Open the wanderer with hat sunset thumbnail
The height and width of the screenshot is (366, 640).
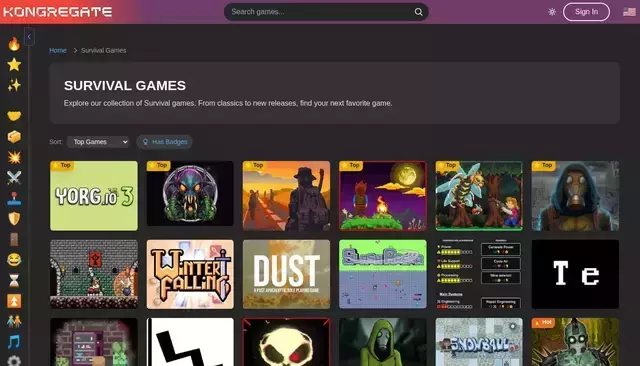click(x=287, y=196)
